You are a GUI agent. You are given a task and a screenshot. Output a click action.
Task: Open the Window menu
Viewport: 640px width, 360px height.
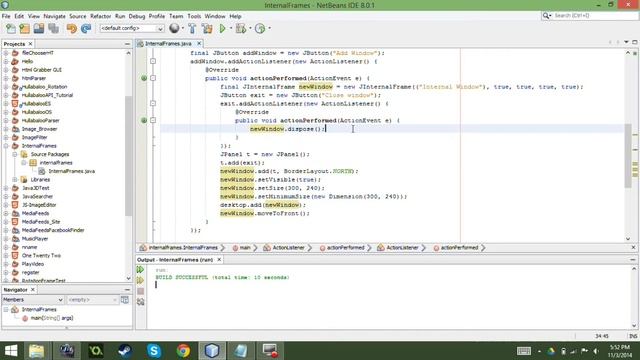[x=215, y=16]
